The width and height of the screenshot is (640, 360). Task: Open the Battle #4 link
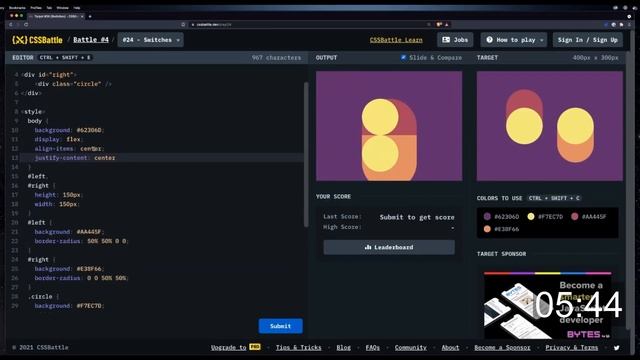coord(91,40)
